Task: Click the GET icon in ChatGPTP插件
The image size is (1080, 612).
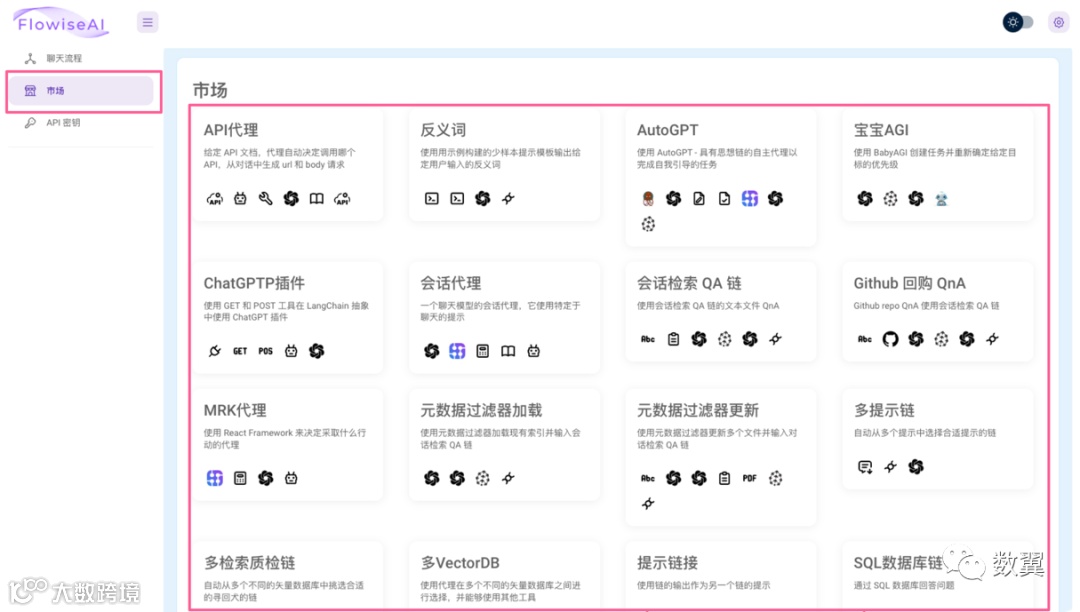Action: (240, 351)
